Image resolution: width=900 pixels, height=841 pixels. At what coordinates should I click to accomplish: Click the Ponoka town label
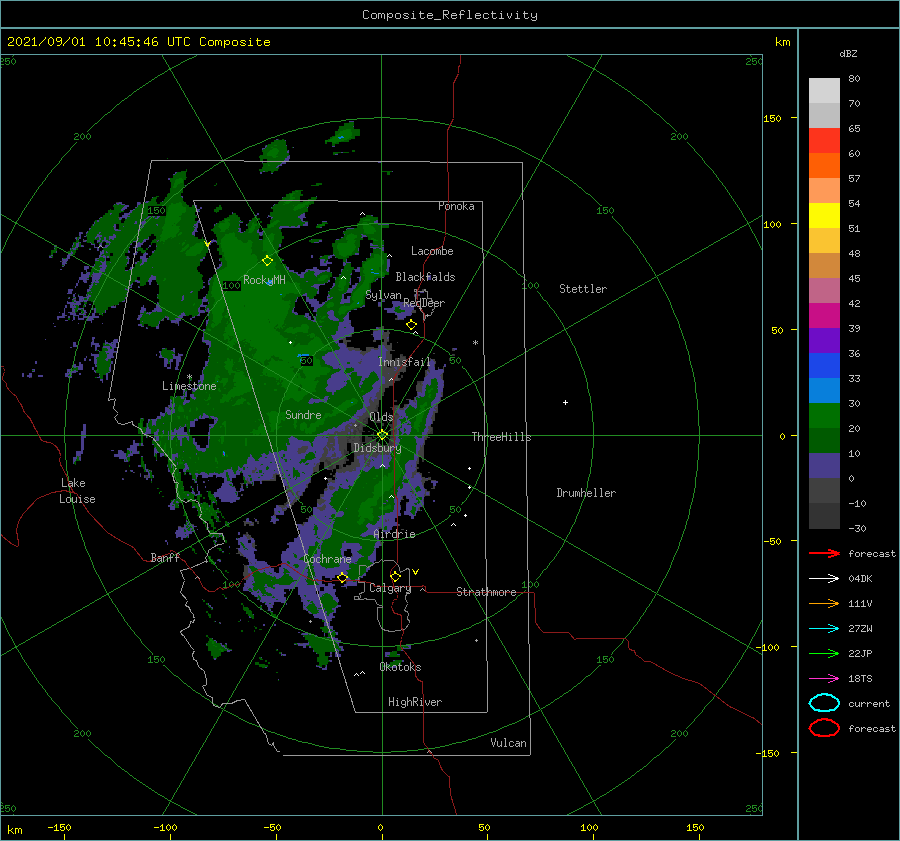click(456, 206)
